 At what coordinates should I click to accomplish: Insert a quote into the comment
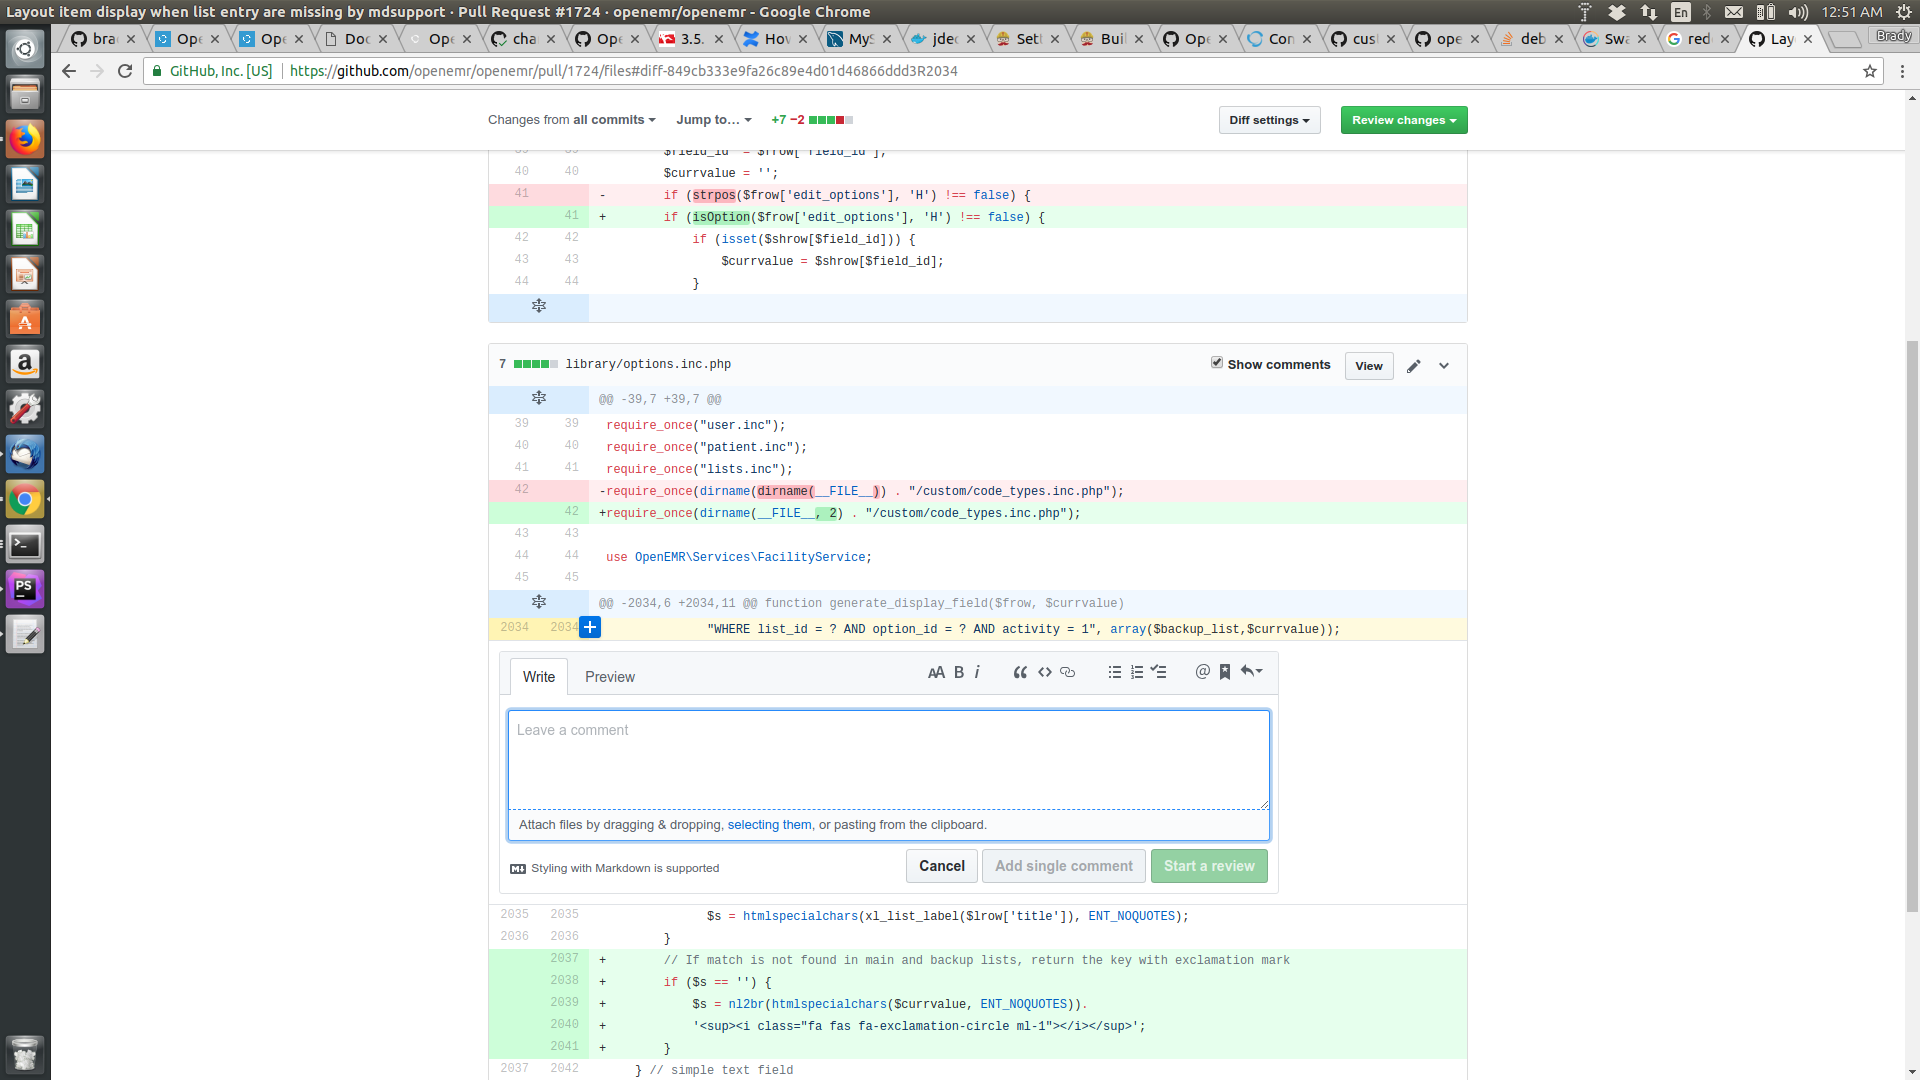click(x=1020, y=672)
